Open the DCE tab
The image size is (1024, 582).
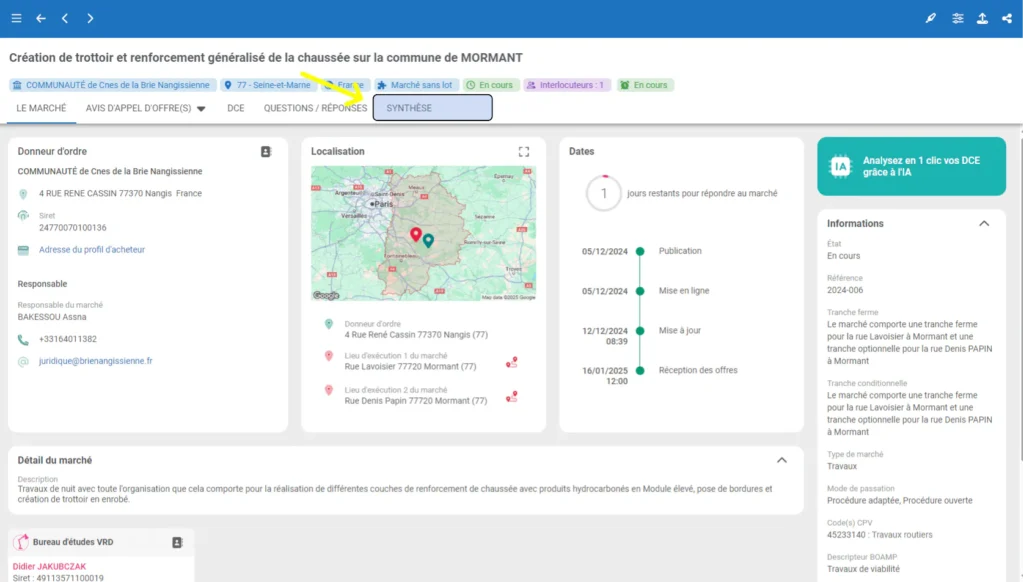click(235, 108)
